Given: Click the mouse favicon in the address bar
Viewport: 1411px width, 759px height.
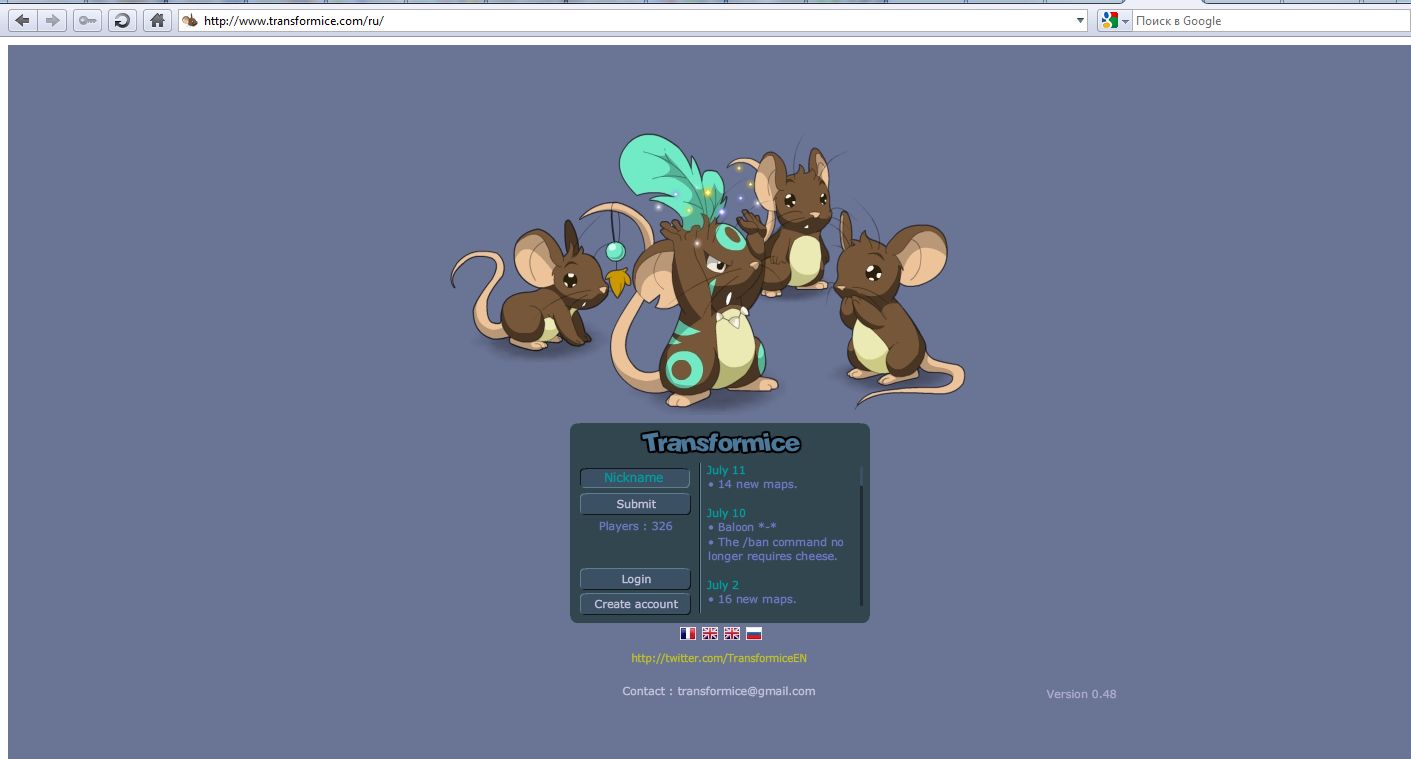Looking at the screenshot, I should pos(190,20).
